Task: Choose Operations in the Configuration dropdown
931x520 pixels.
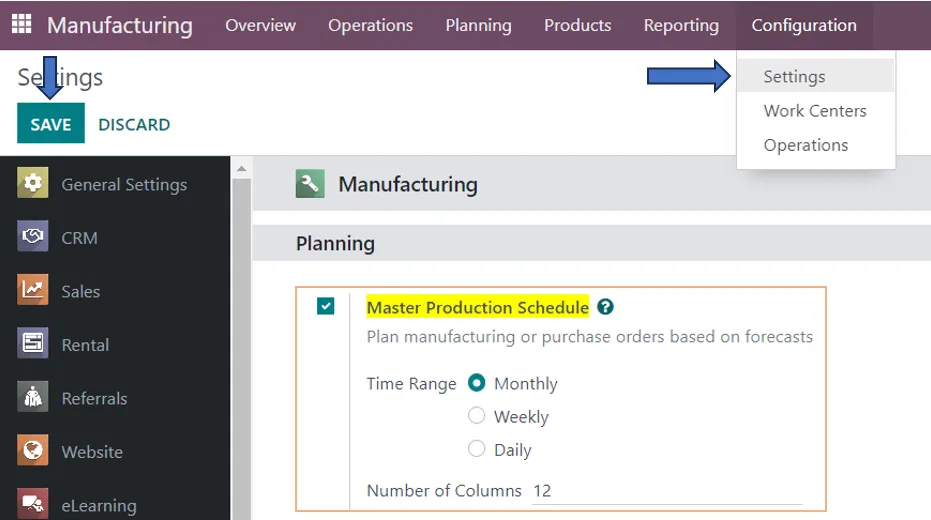Action: tap(806, 145)
